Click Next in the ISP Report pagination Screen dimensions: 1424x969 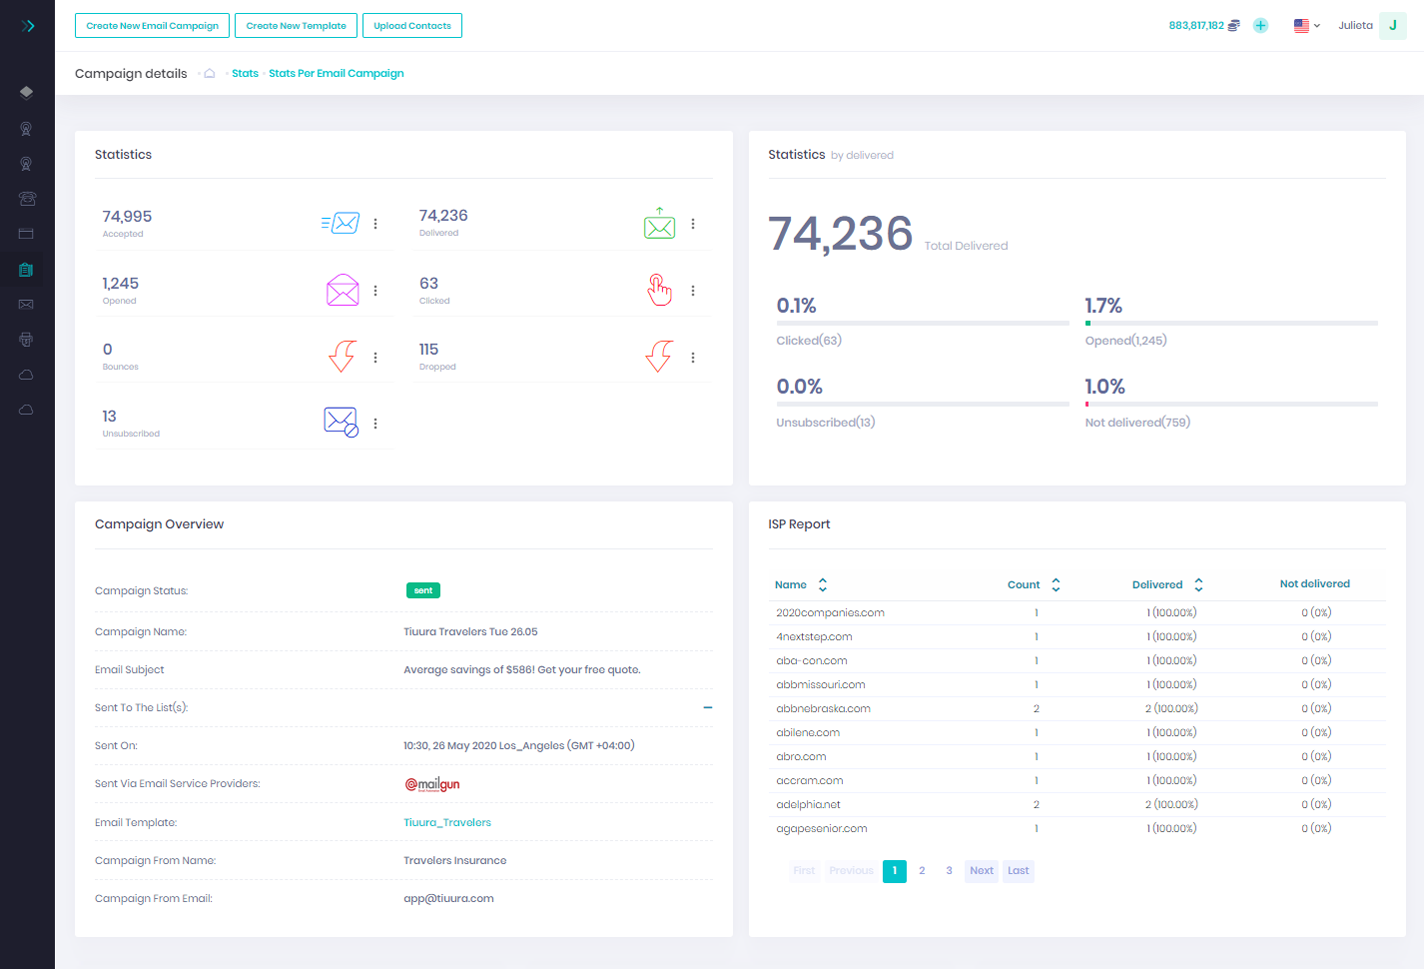tap(982, 871)
